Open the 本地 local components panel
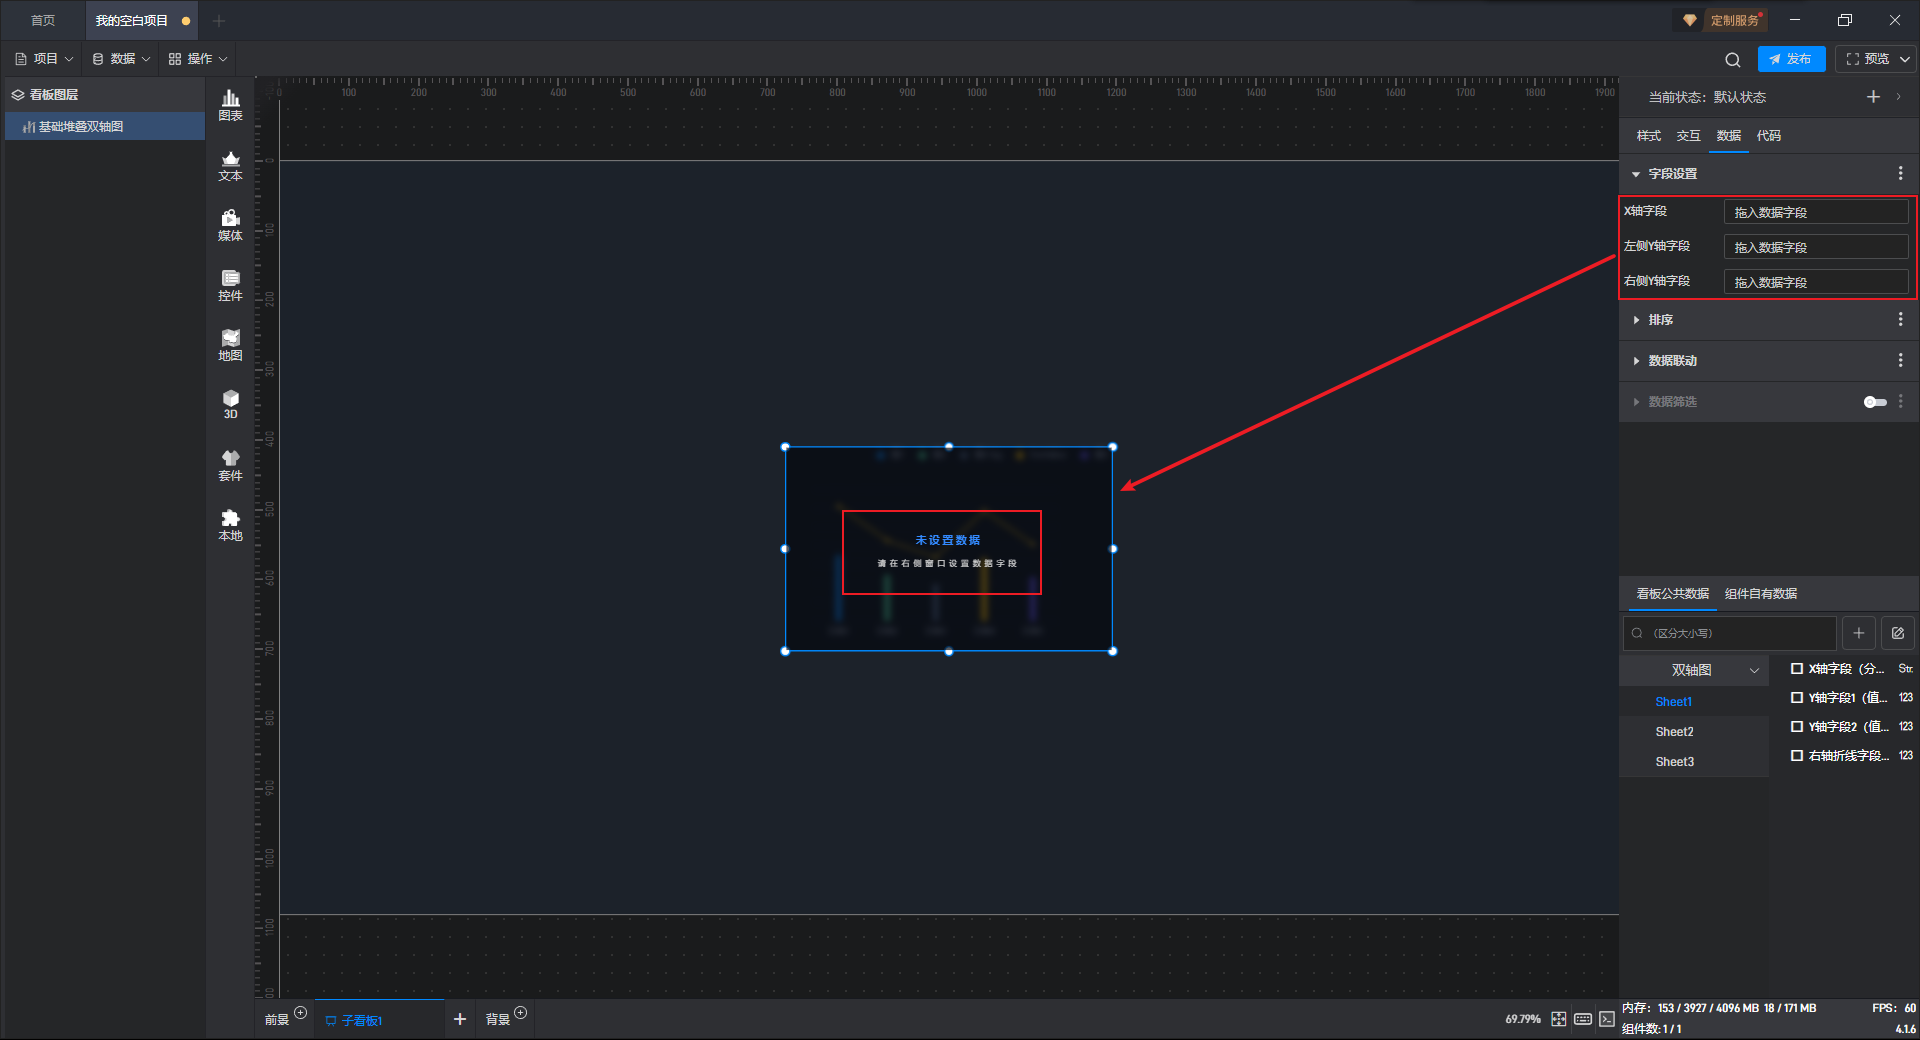Viewport: 1920px width, 1040px height. click(230, 525)
